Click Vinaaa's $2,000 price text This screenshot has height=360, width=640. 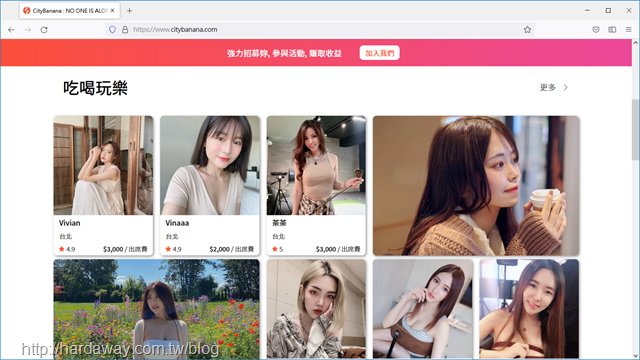(231, 249)
